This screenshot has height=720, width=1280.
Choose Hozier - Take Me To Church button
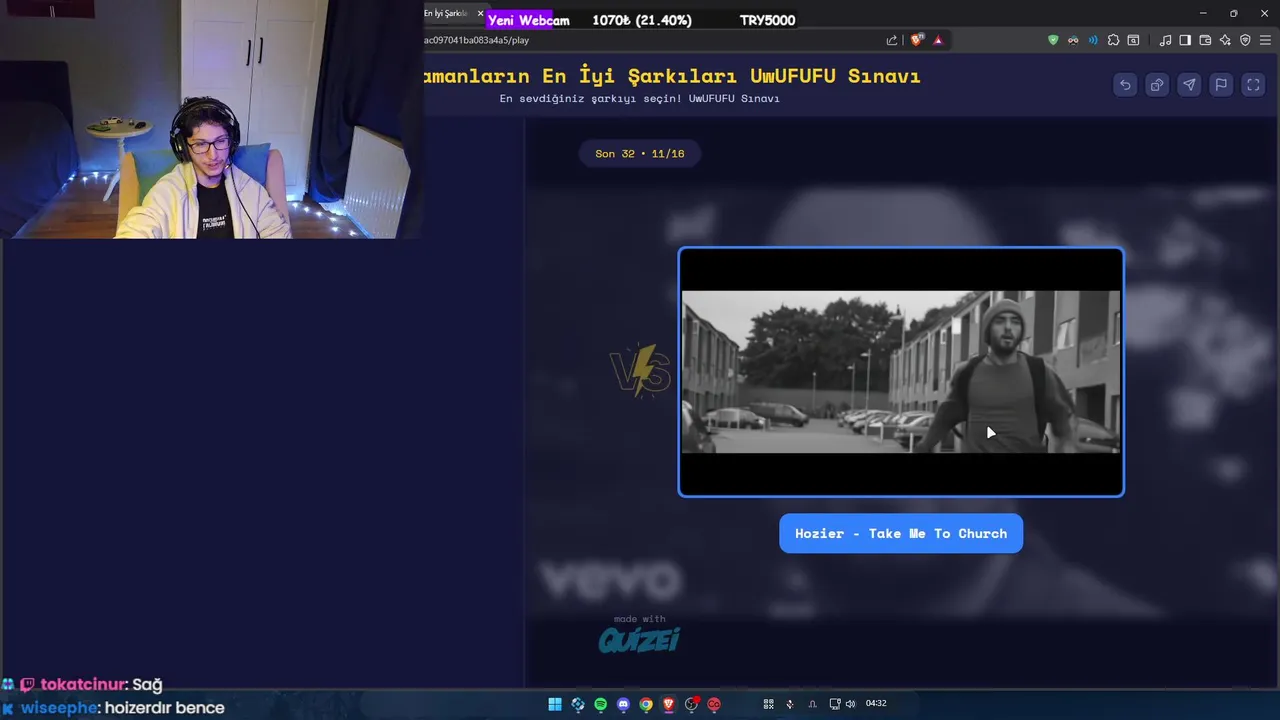(x=901, y=533)
